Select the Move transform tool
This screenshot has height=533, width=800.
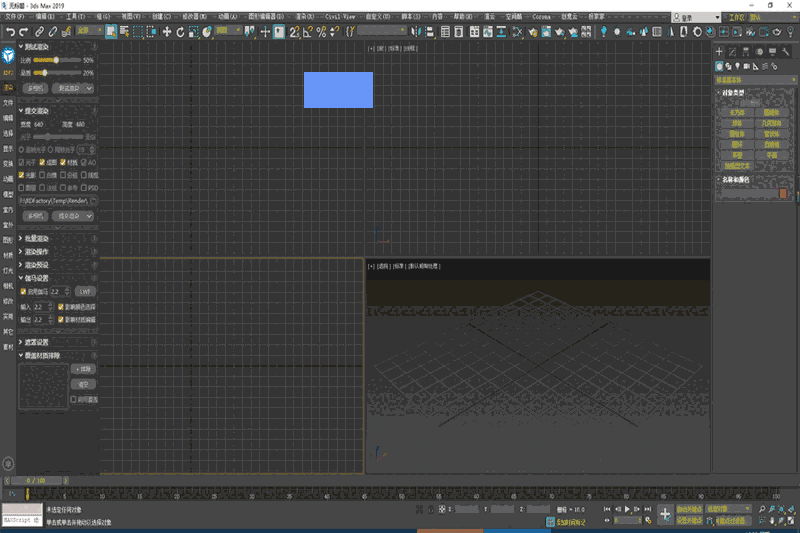166,32
